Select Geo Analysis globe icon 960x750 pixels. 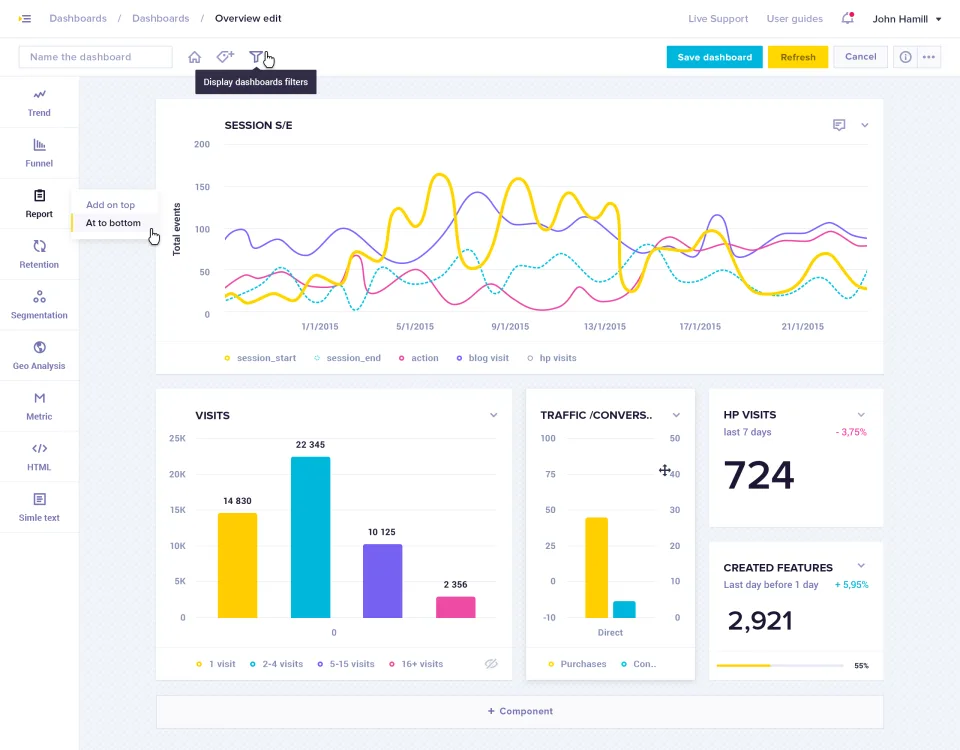39,347
